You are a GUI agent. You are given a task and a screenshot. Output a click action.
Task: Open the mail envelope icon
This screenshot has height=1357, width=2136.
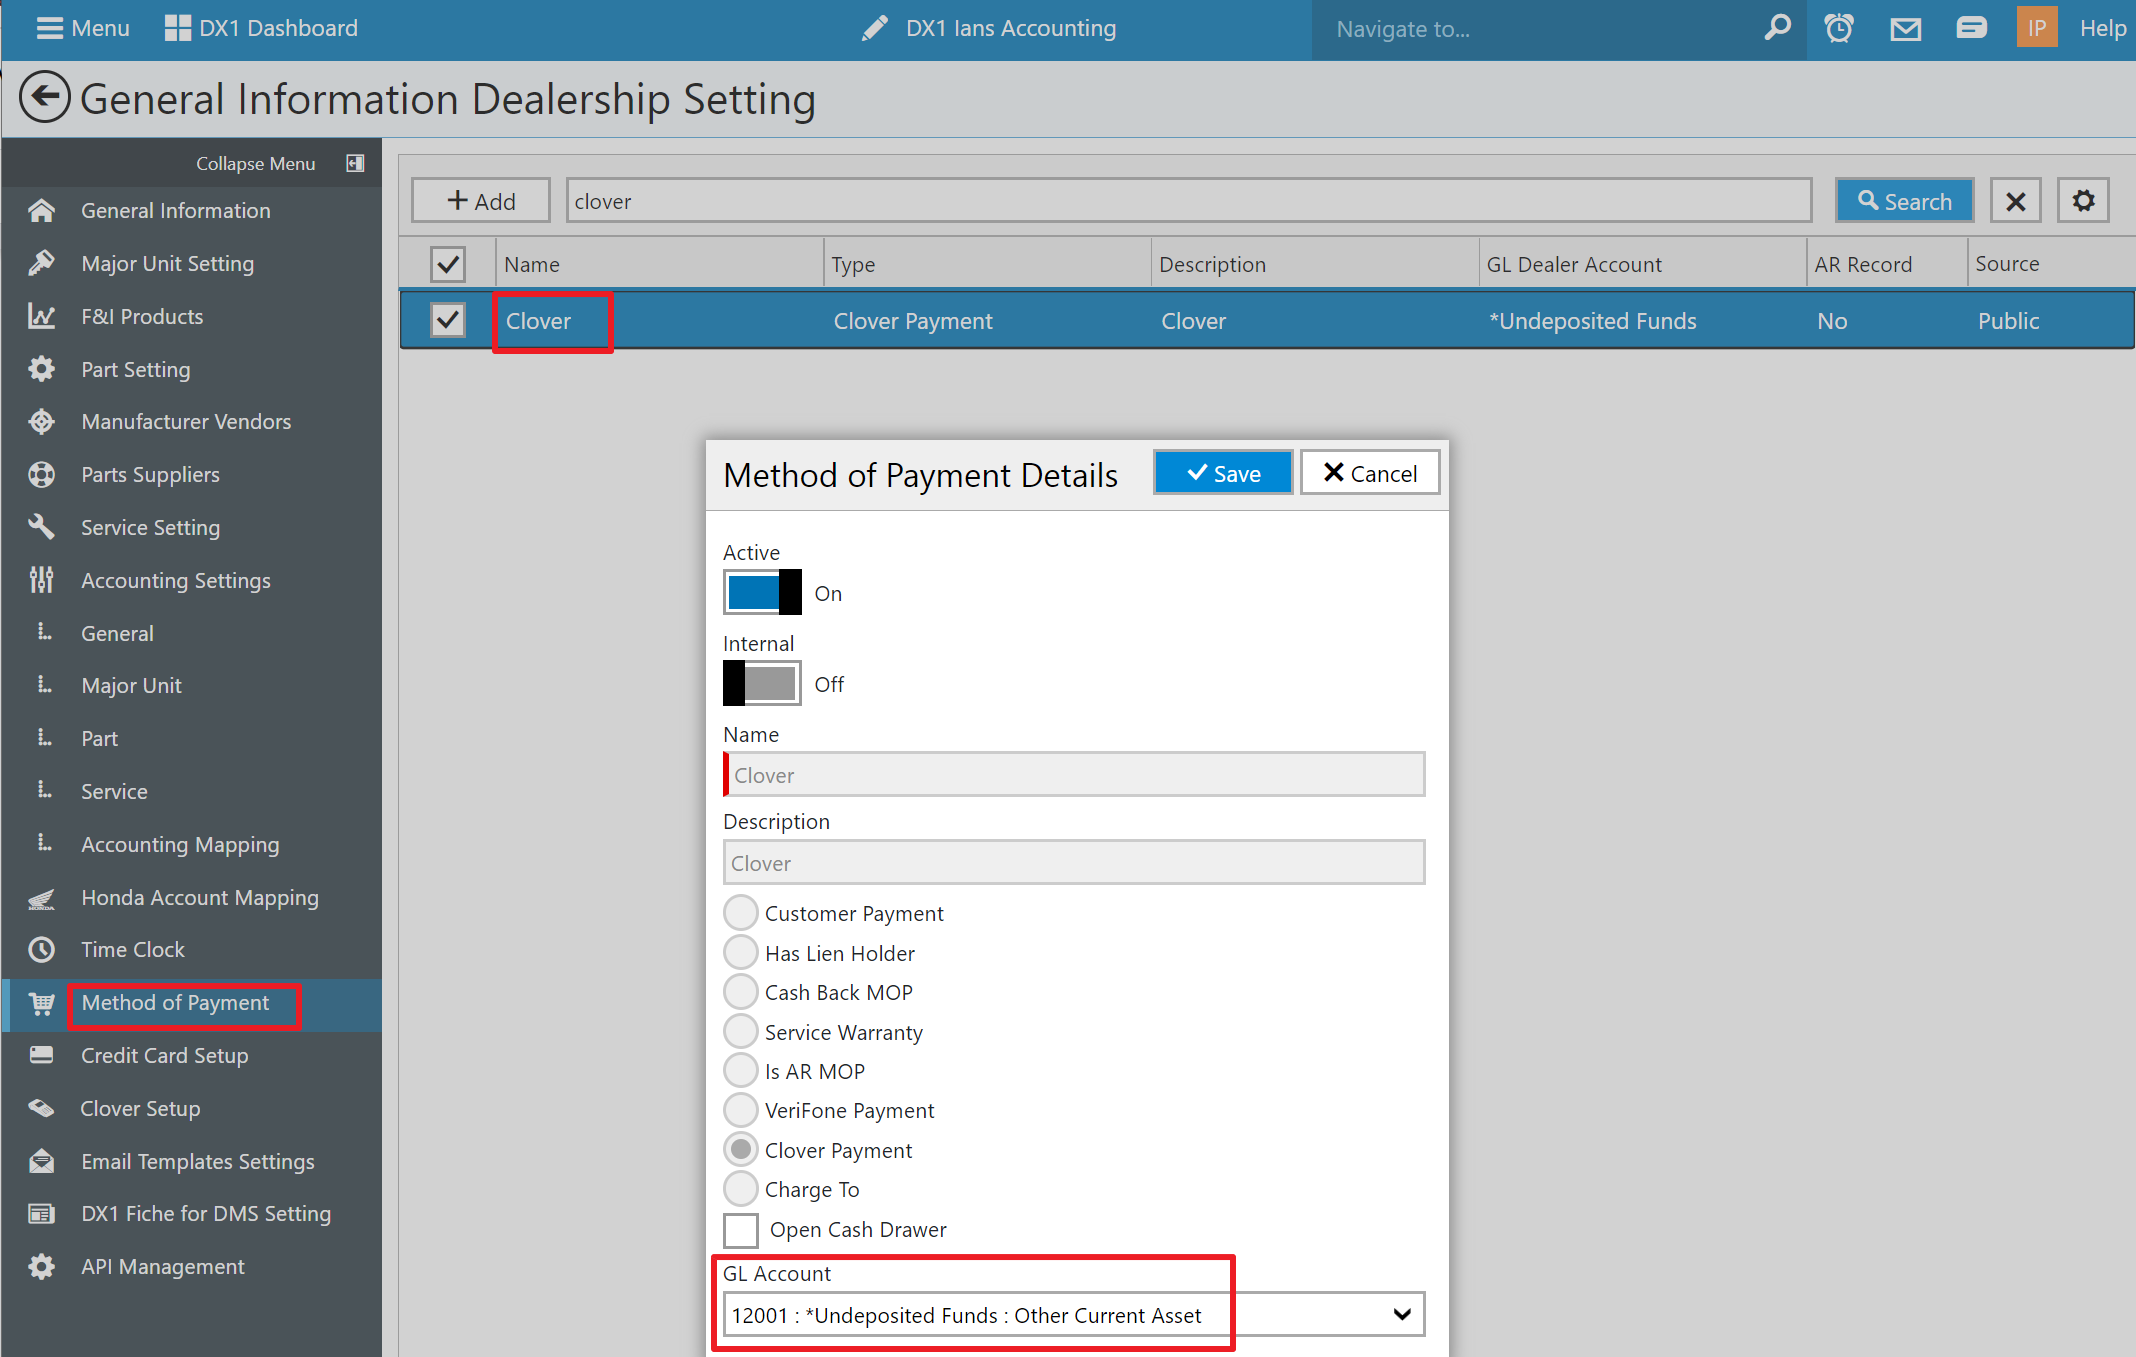pos(1905,28)
